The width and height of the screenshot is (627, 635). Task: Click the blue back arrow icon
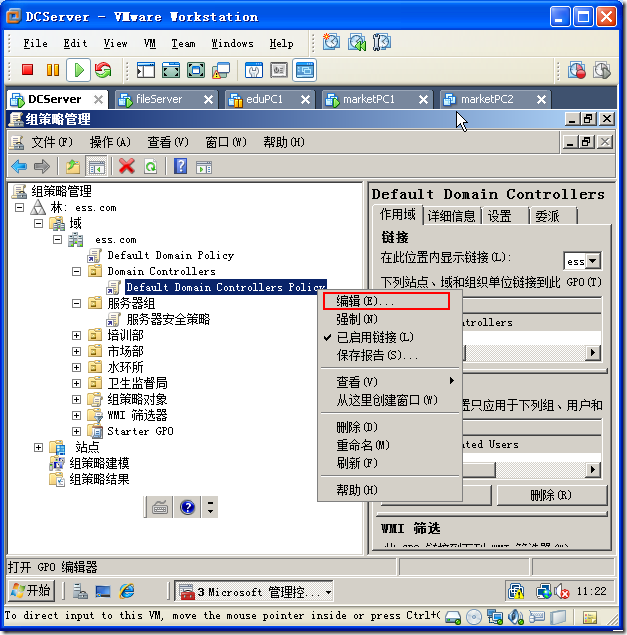click(19, 167)
